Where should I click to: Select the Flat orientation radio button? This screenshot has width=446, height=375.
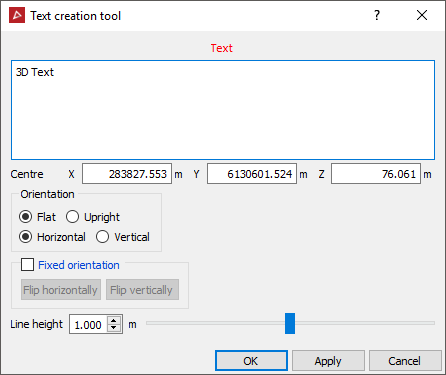pyautogui.click(x=26, y=217)
